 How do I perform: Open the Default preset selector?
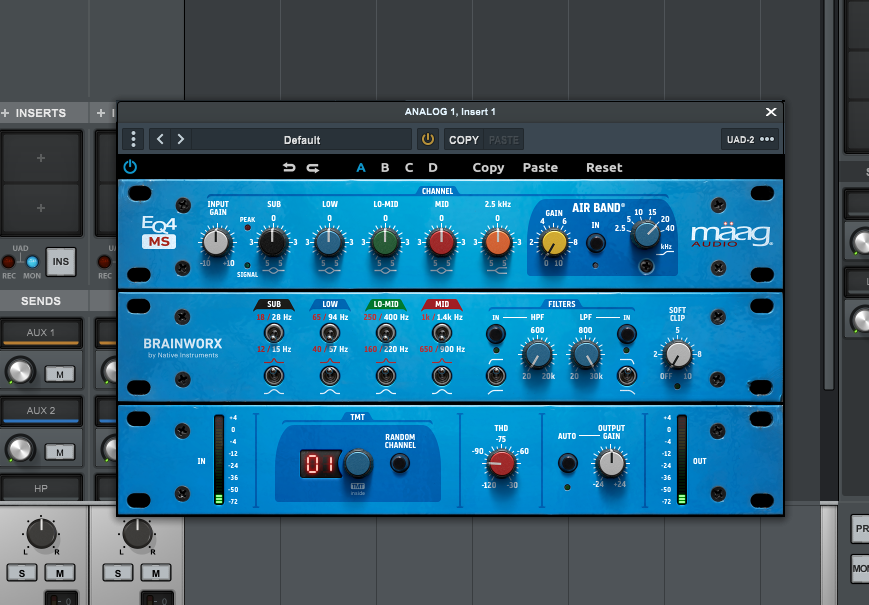point(300,139)
